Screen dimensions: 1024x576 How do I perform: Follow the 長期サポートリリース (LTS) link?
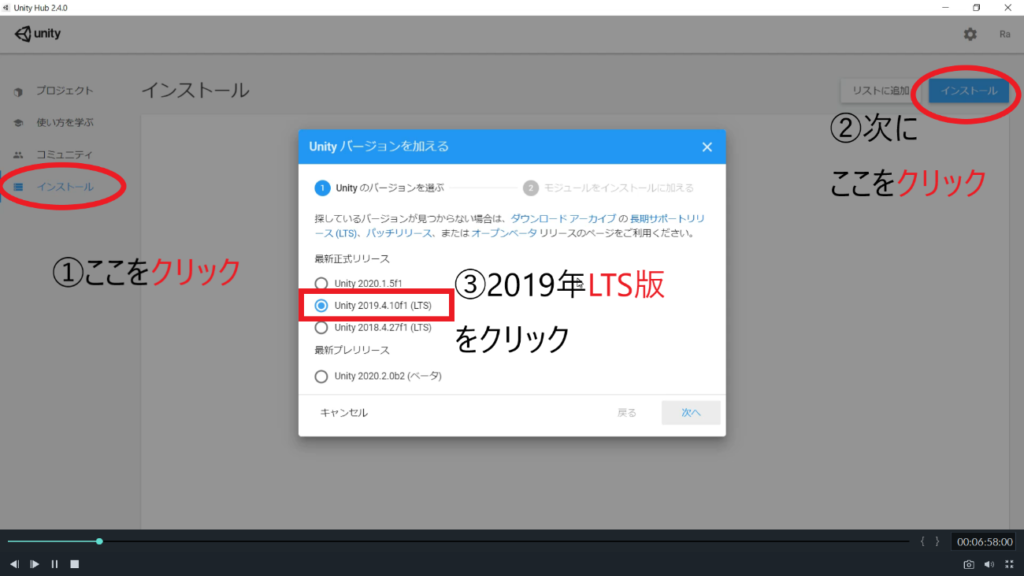coord(667,219)
